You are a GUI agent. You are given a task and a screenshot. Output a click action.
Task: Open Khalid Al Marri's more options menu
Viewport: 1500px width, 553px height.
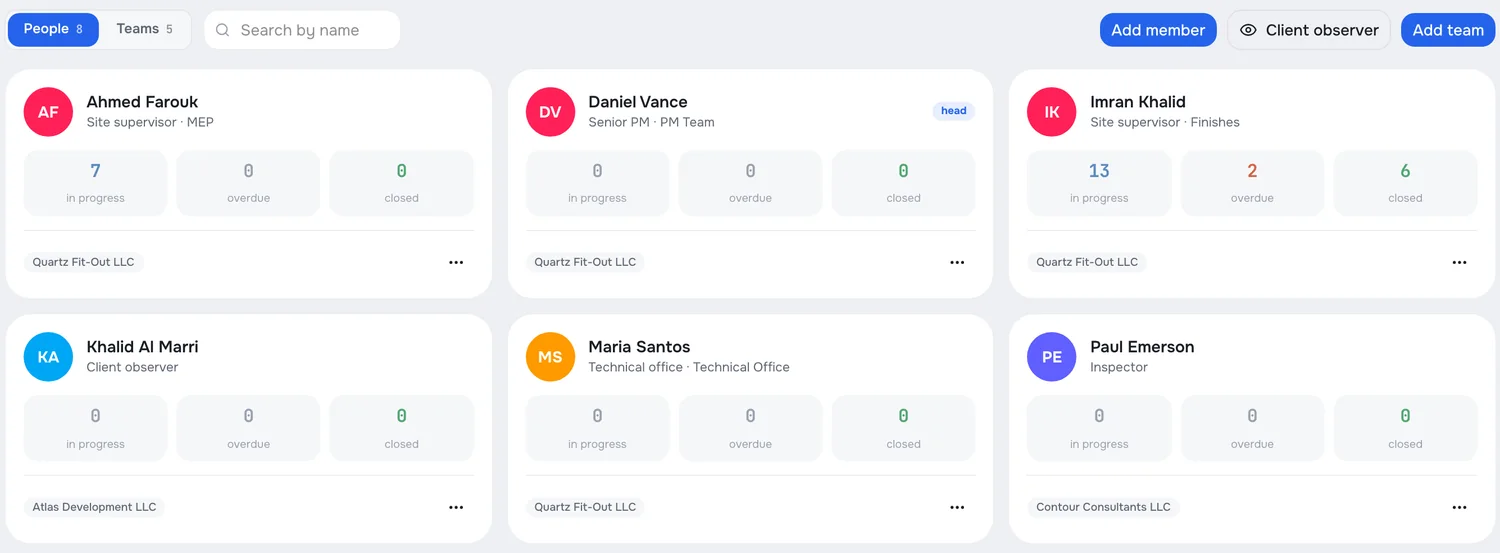(456, 507)
